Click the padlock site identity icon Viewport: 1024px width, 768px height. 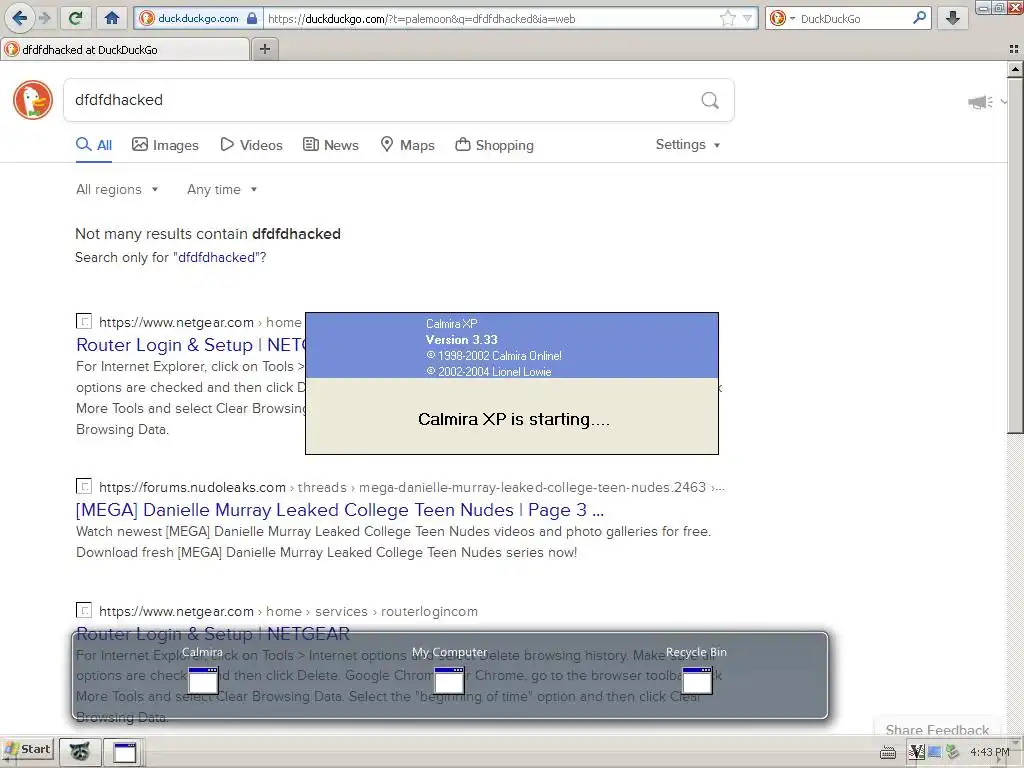pyautogui.click(x=251, y=18)
